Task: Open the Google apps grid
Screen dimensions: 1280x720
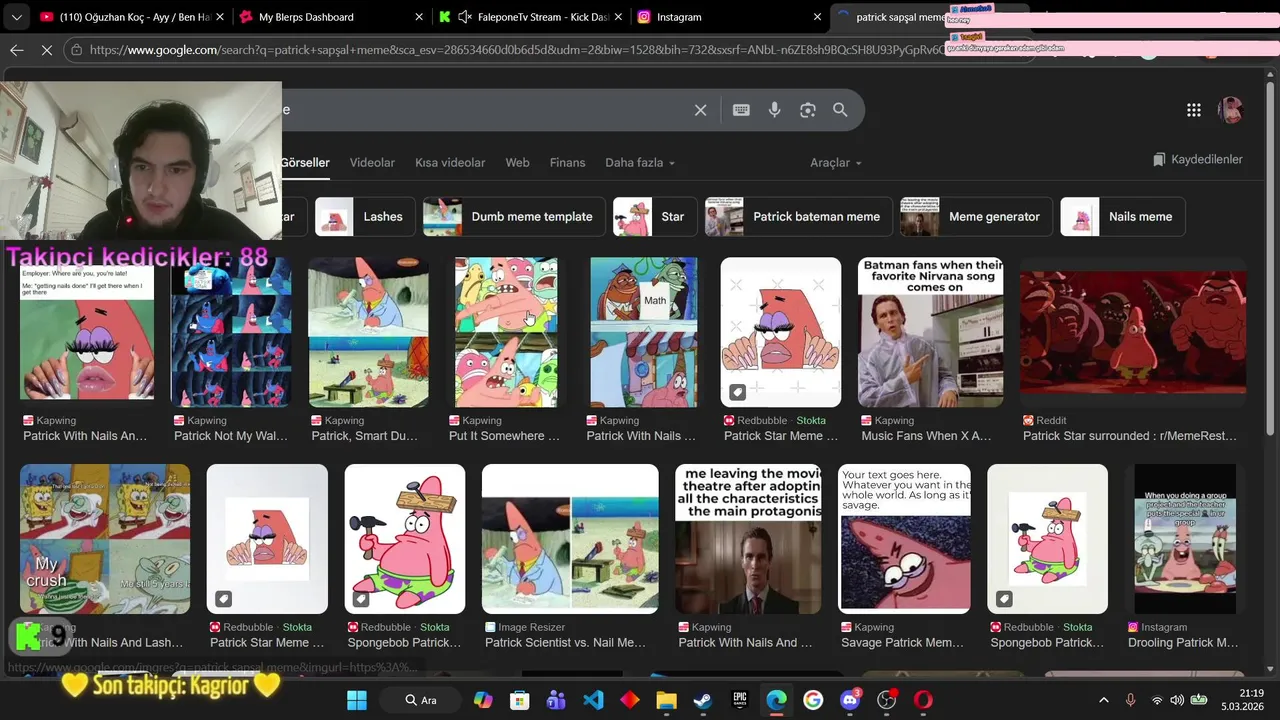Action: (x=1194, y=110)
